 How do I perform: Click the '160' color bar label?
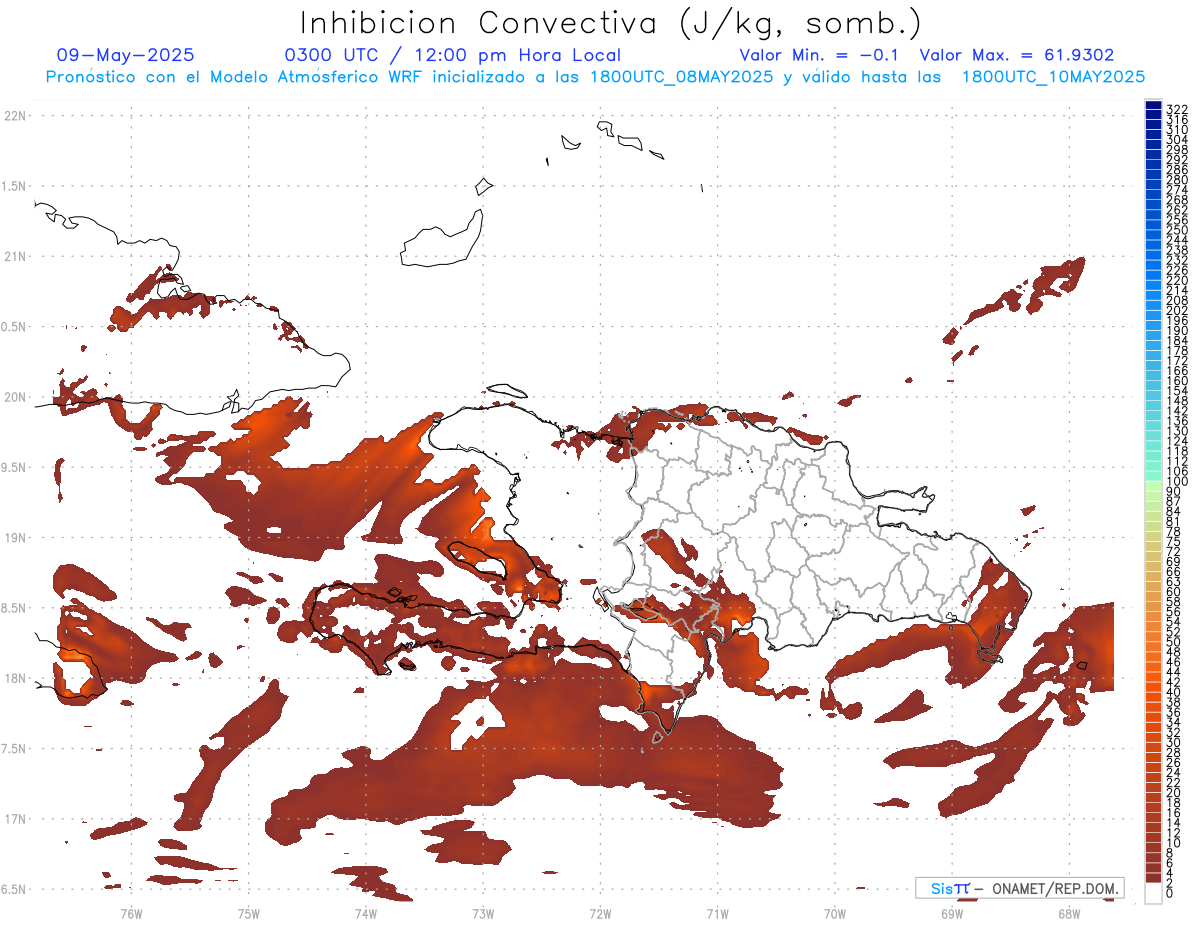point(1177,381)
